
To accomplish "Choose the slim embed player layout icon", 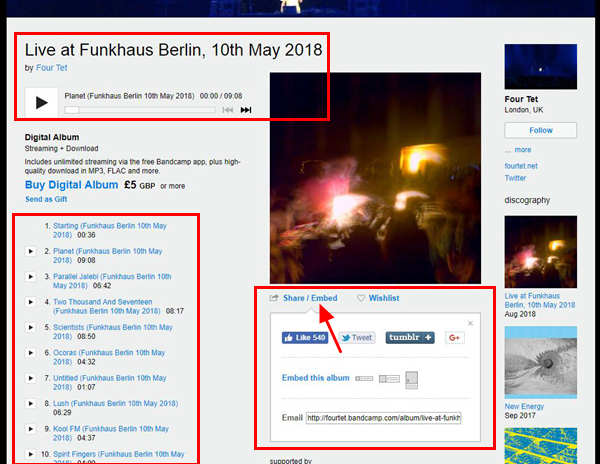I will (364, 378).
